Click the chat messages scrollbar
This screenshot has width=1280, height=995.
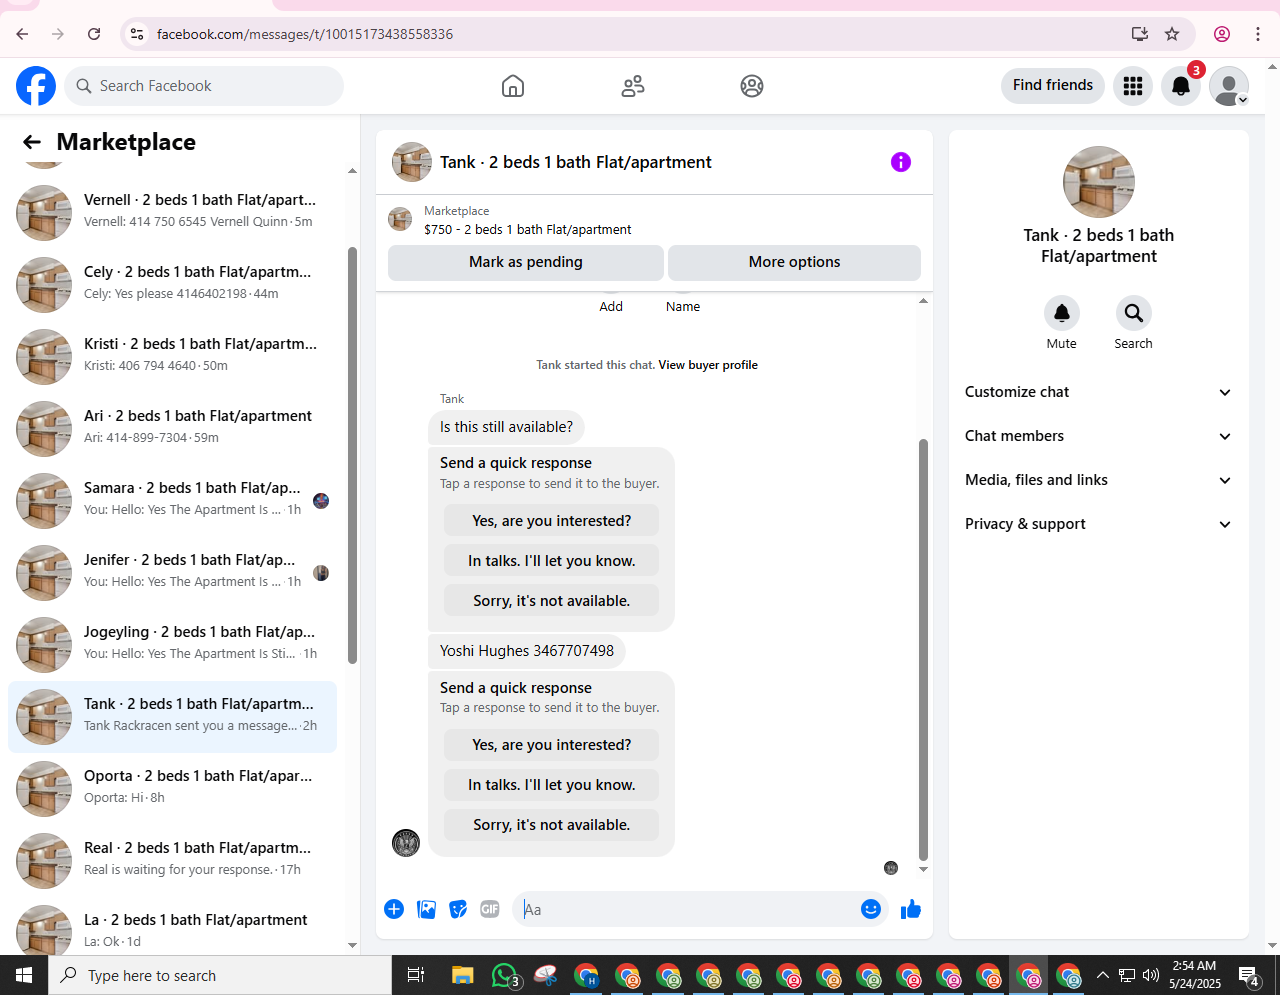point(923,650)
